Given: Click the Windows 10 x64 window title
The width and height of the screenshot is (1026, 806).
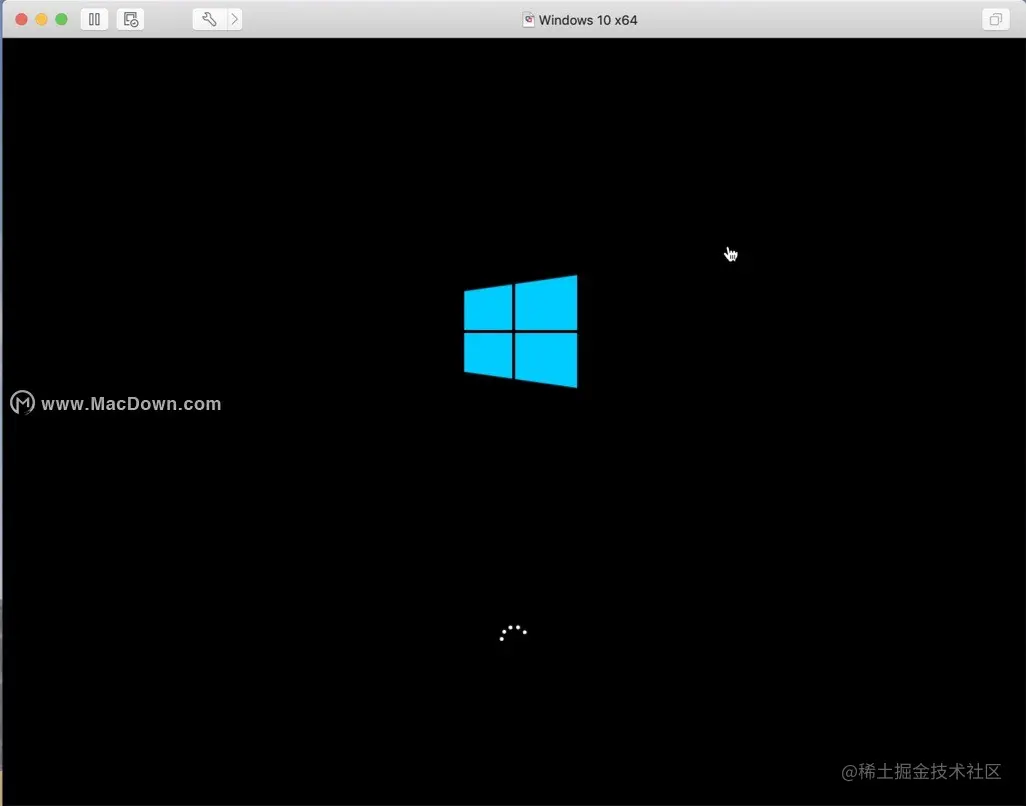Looking at the screenshot, I should tap(588, 20).
